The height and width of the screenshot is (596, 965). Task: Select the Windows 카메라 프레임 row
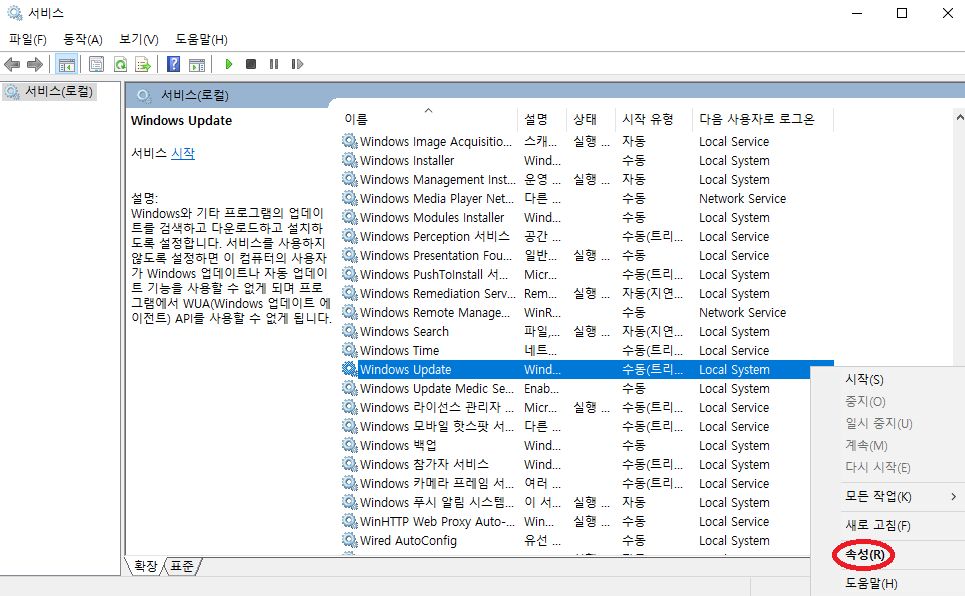(575, 483)
